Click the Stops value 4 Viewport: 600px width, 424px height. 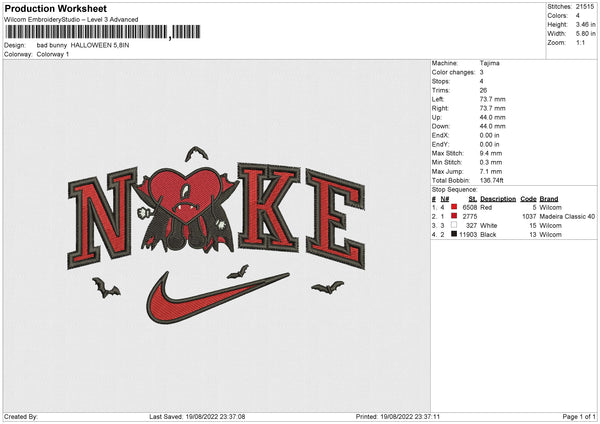pos(481,81)
